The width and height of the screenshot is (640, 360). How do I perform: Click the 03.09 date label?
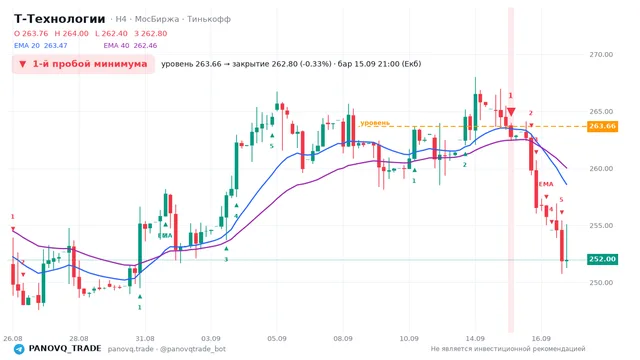click(211, 338)
